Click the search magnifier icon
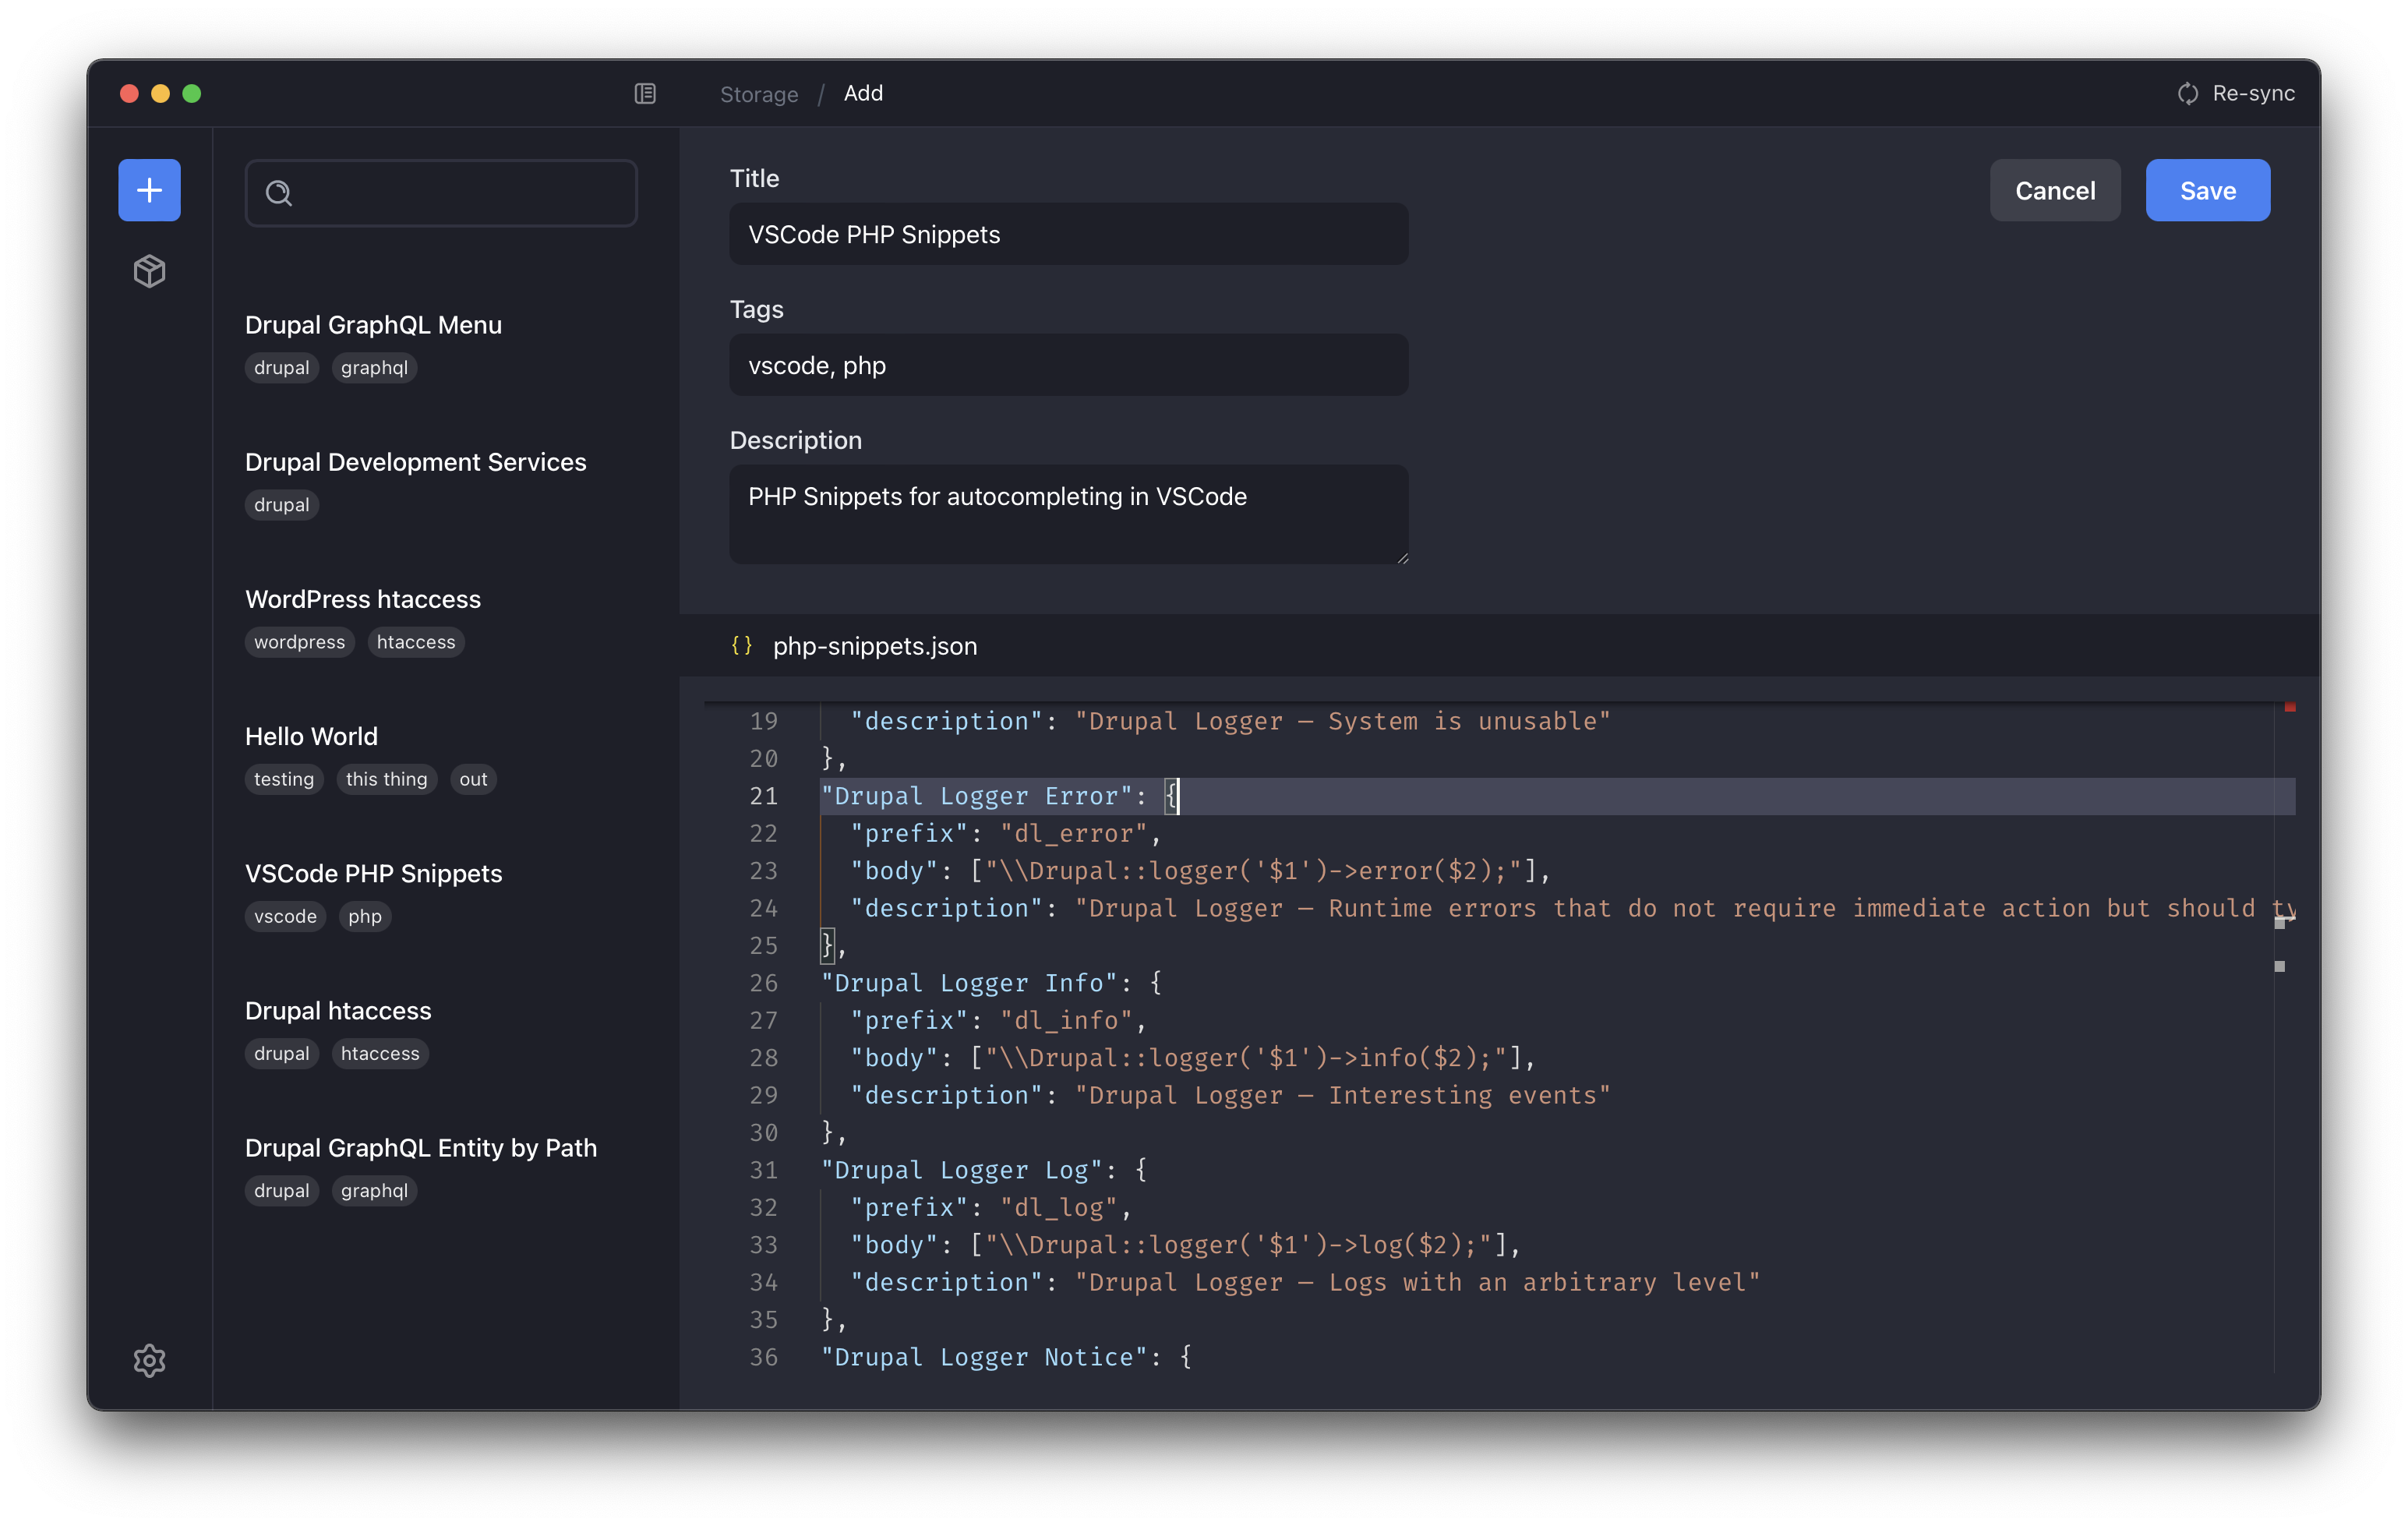 coord(279,193)
